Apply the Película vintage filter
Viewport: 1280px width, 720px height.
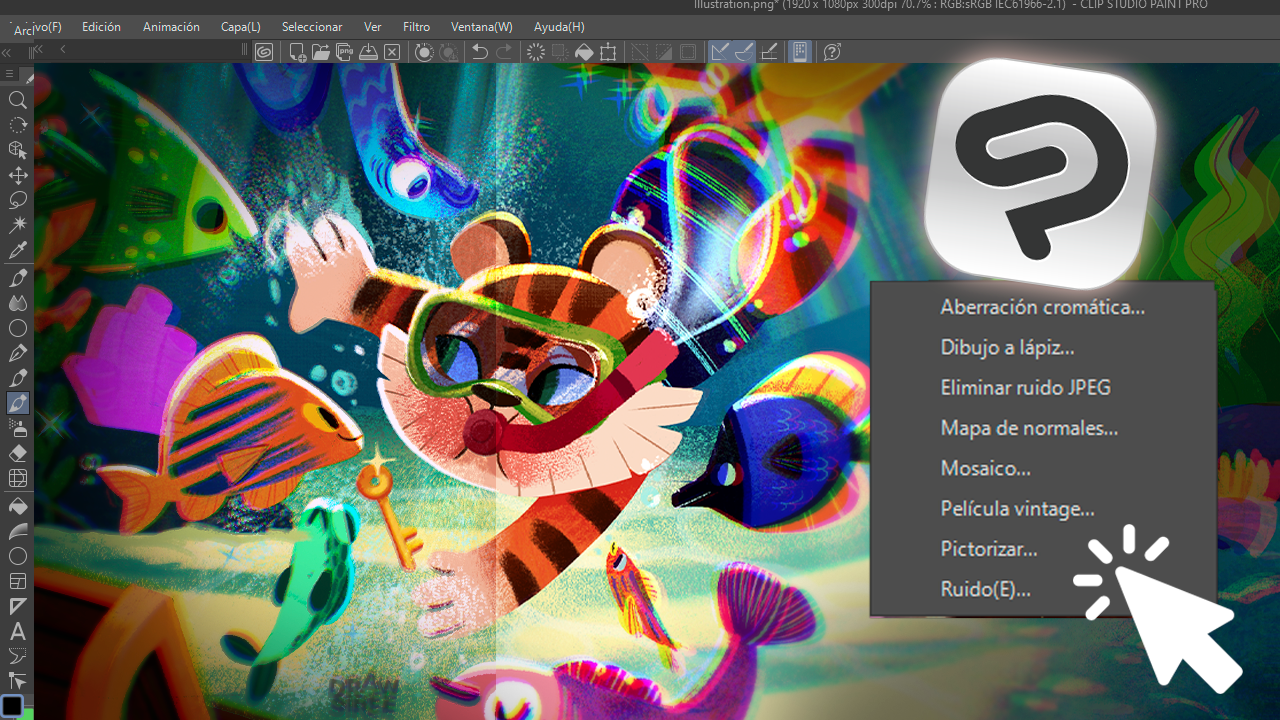[1017, 508]
